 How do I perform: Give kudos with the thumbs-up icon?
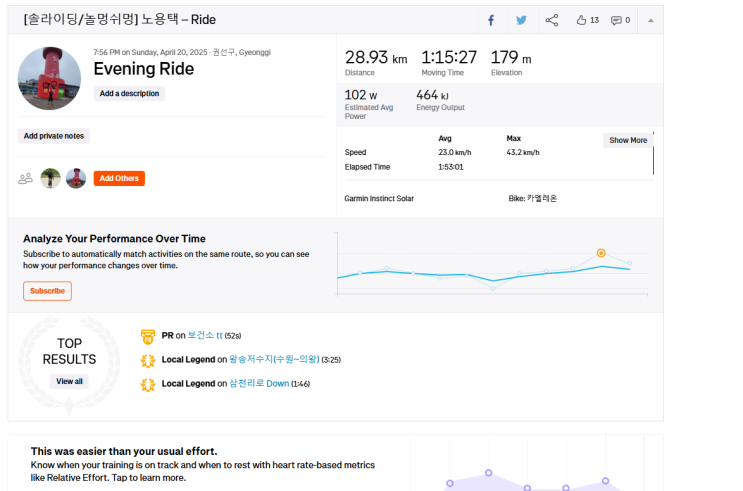point(581,20)
